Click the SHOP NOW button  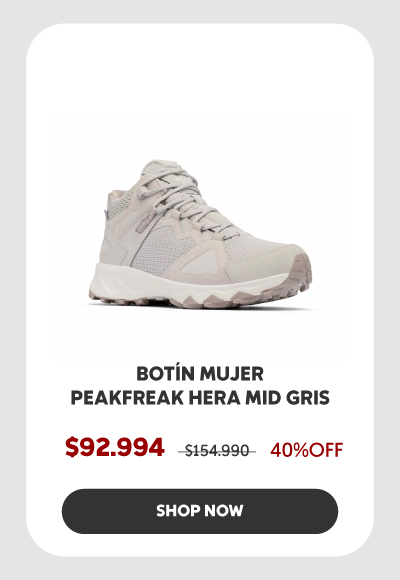[x=200, y=511]
